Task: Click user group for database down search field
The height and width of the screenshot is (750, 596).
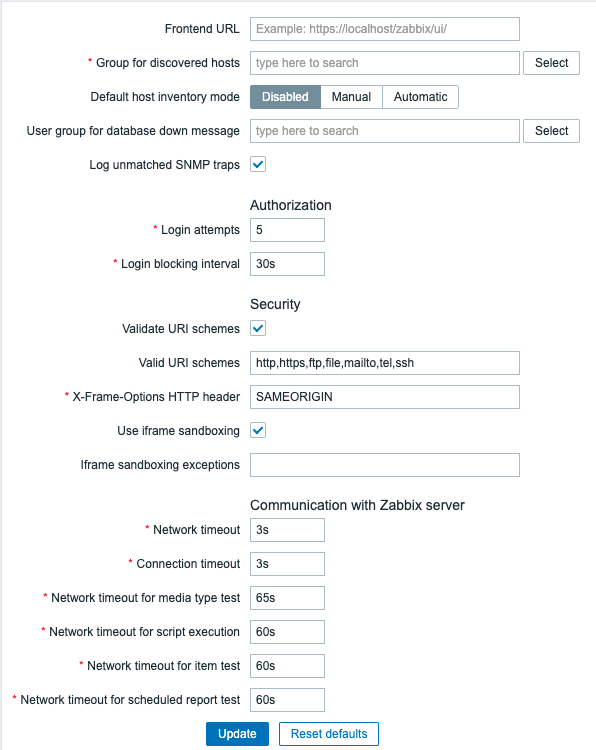Action: tap(385, 131)
